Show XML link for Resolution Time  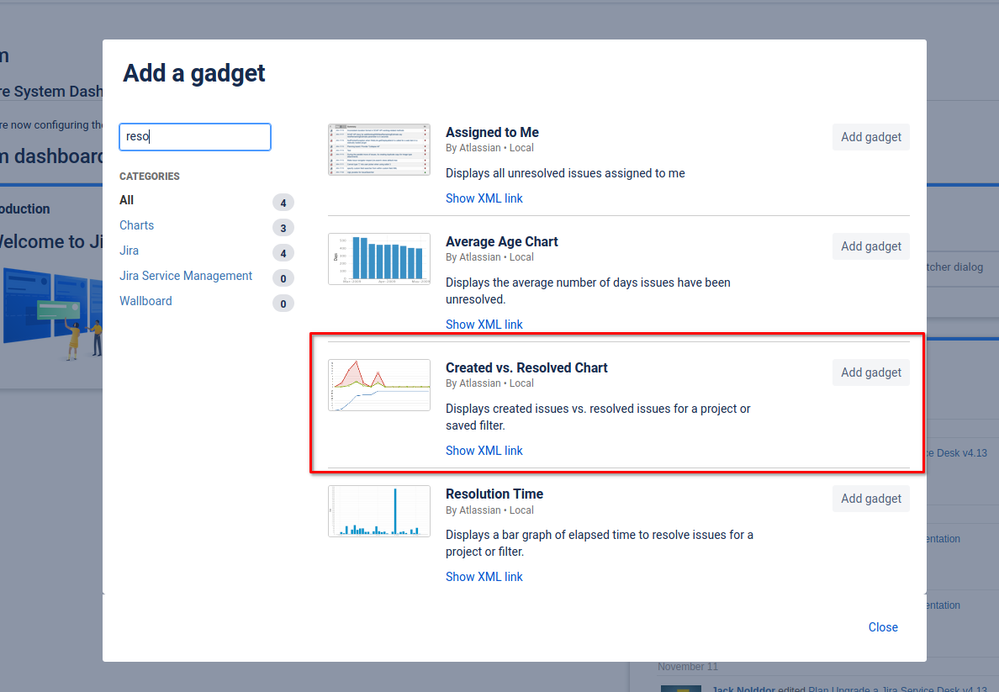pyautogui.click(x=484, y=577)
